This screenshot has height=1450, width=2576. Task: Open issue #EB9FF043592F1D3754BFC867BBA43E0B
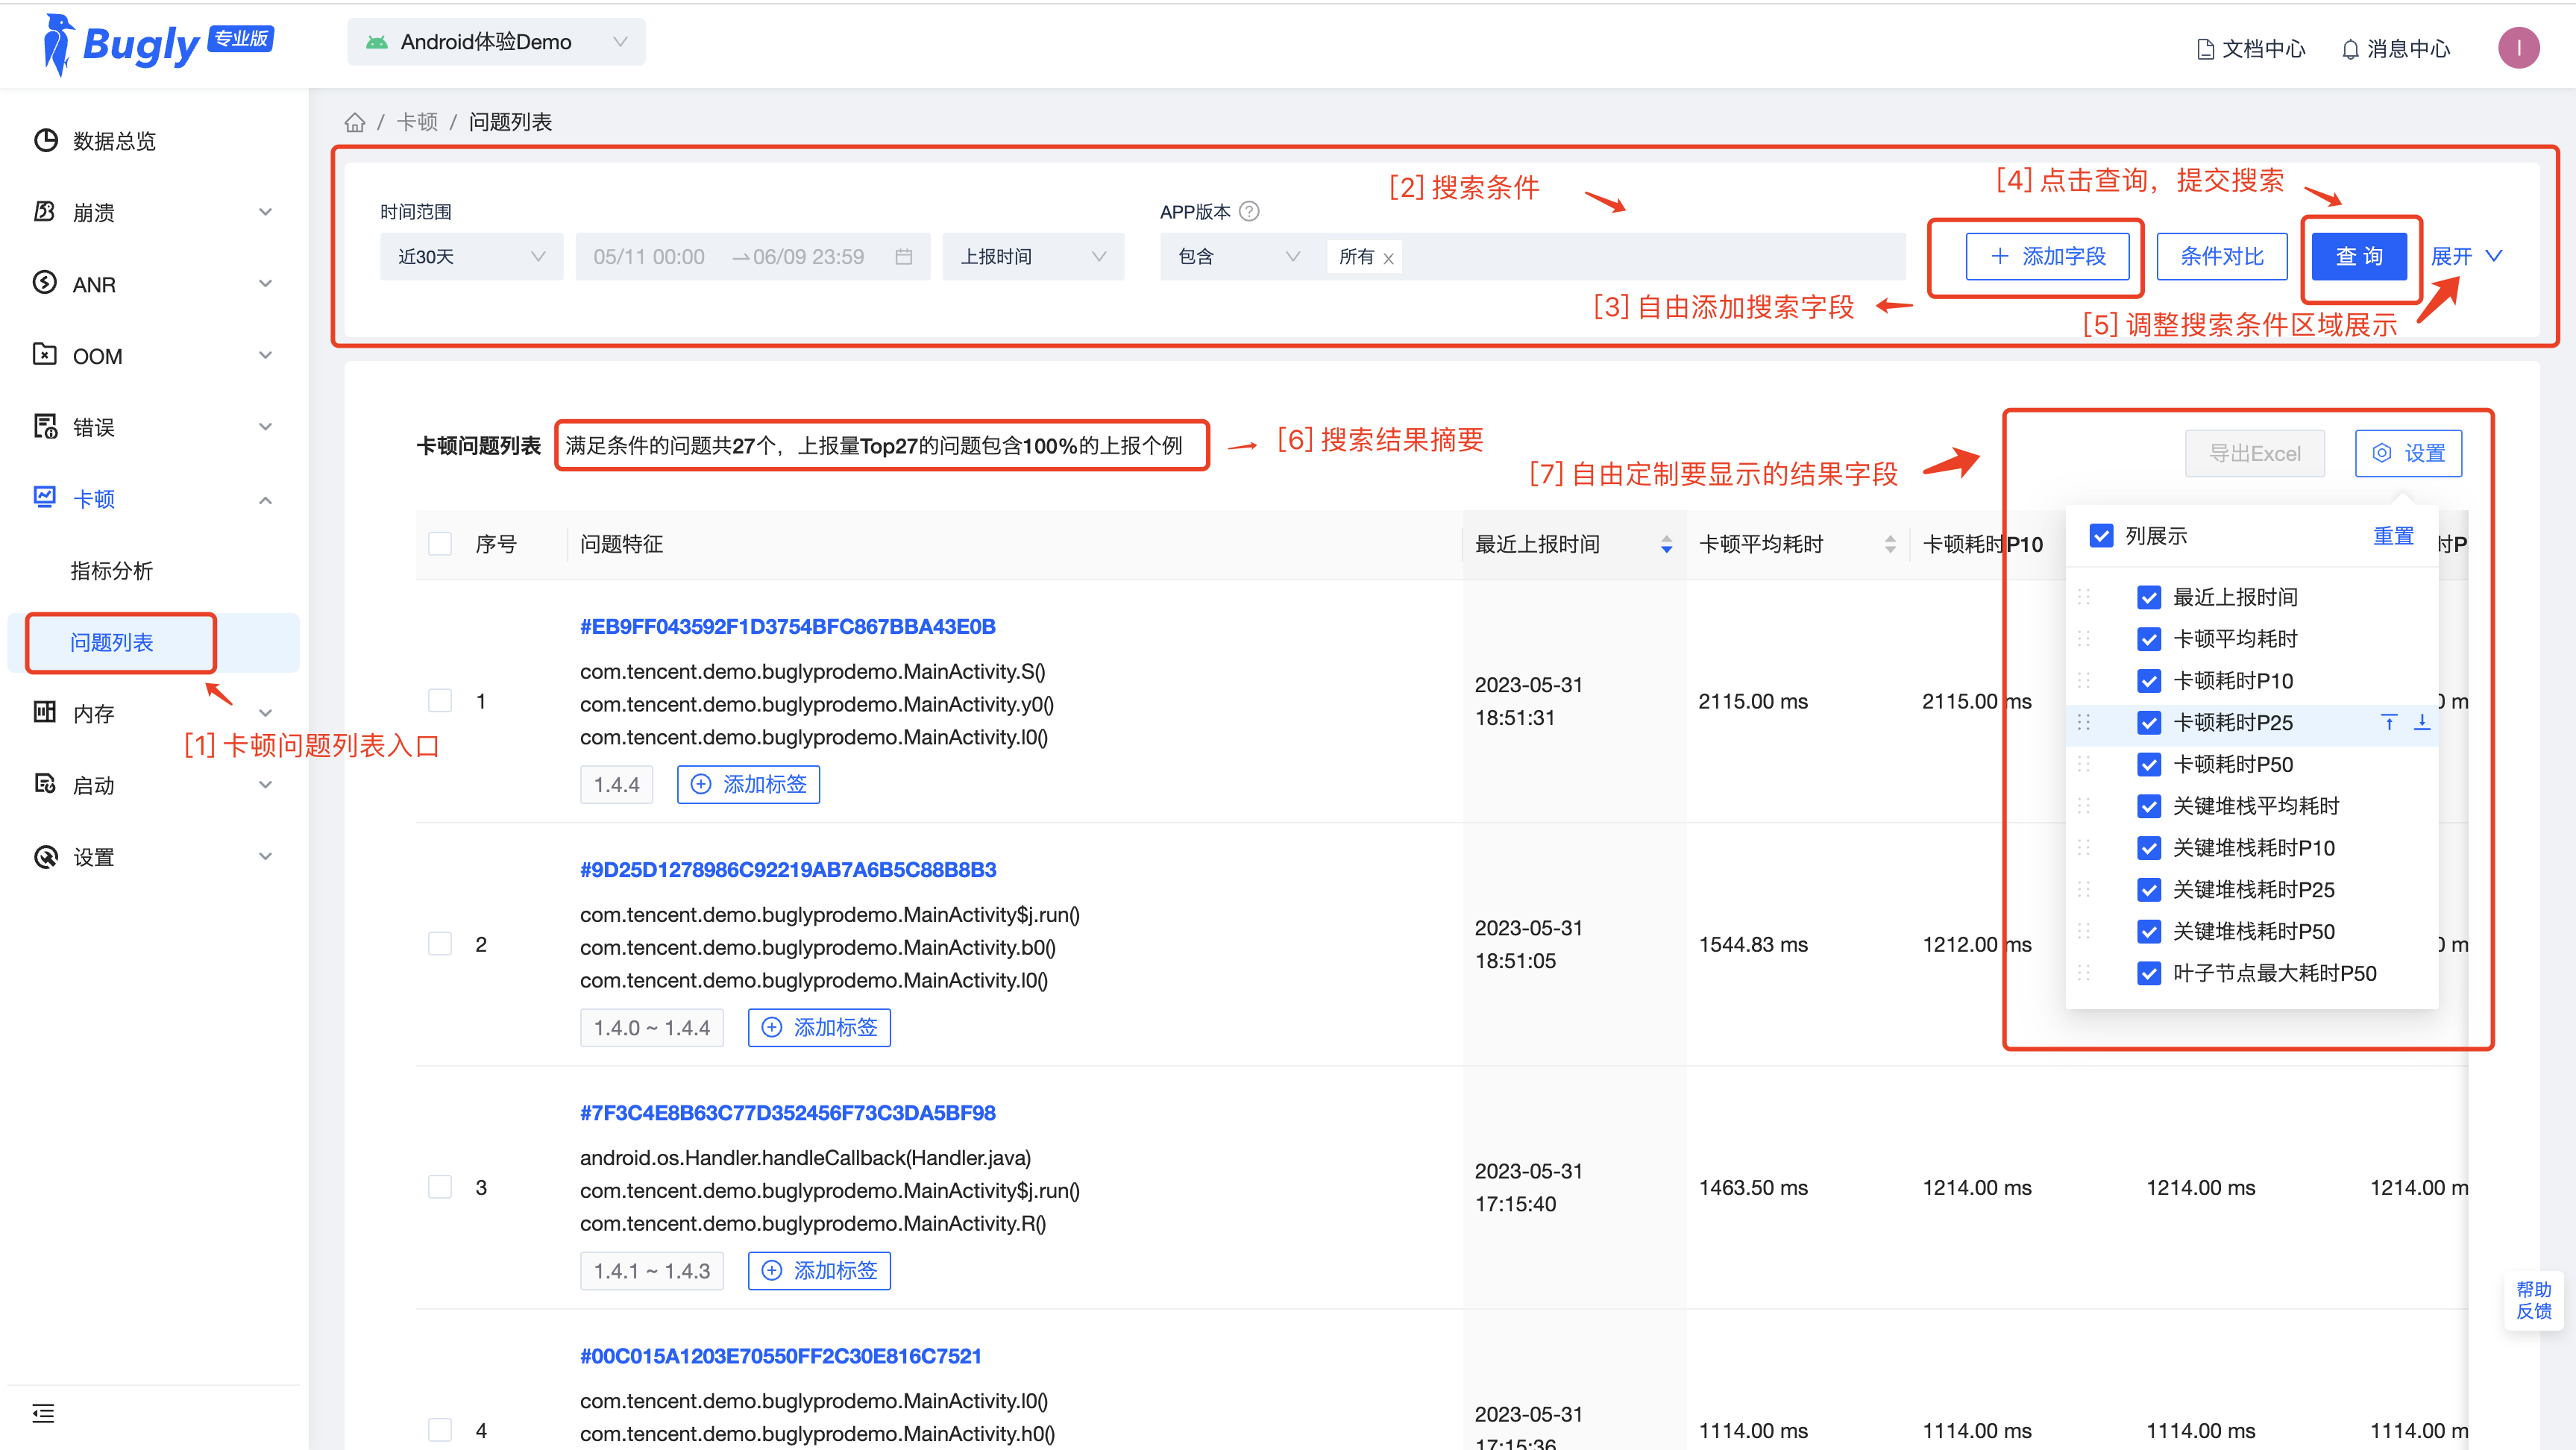788,626
